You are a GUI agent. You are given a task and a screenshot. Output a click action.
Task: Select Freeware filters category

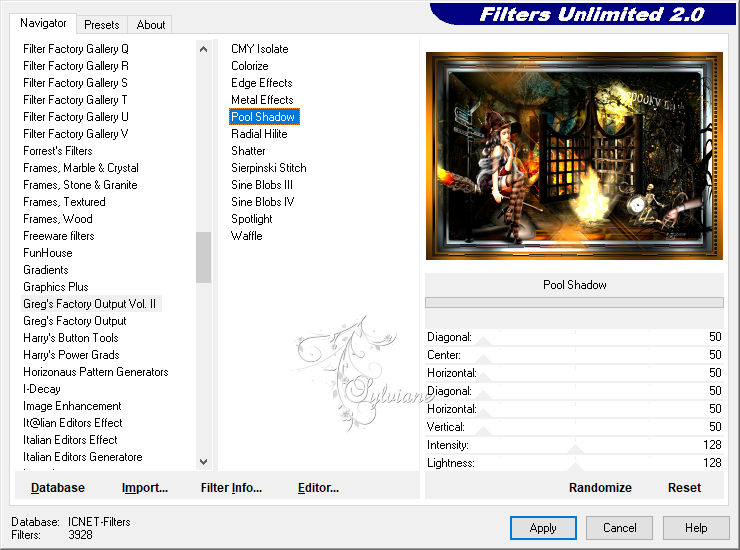(59, 236)
